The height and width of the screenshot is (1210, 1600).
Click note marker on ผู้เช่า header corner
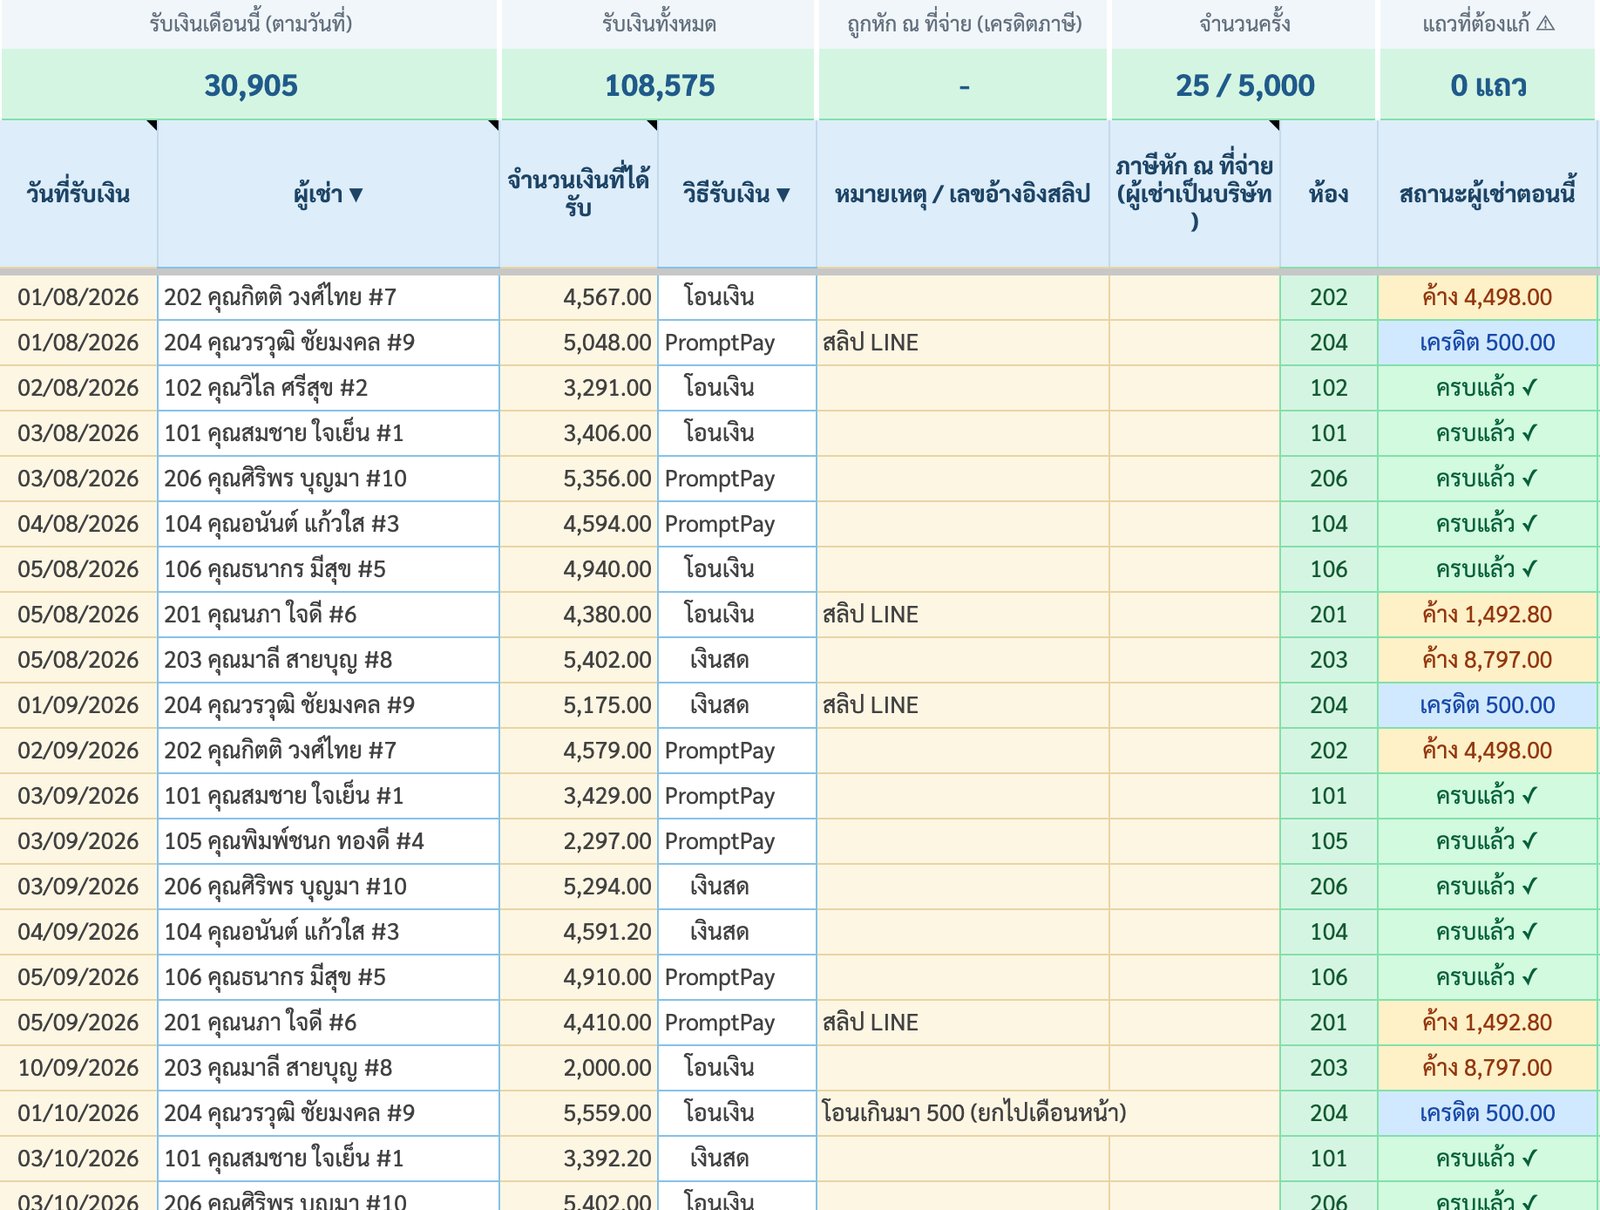tap(493, 125)
